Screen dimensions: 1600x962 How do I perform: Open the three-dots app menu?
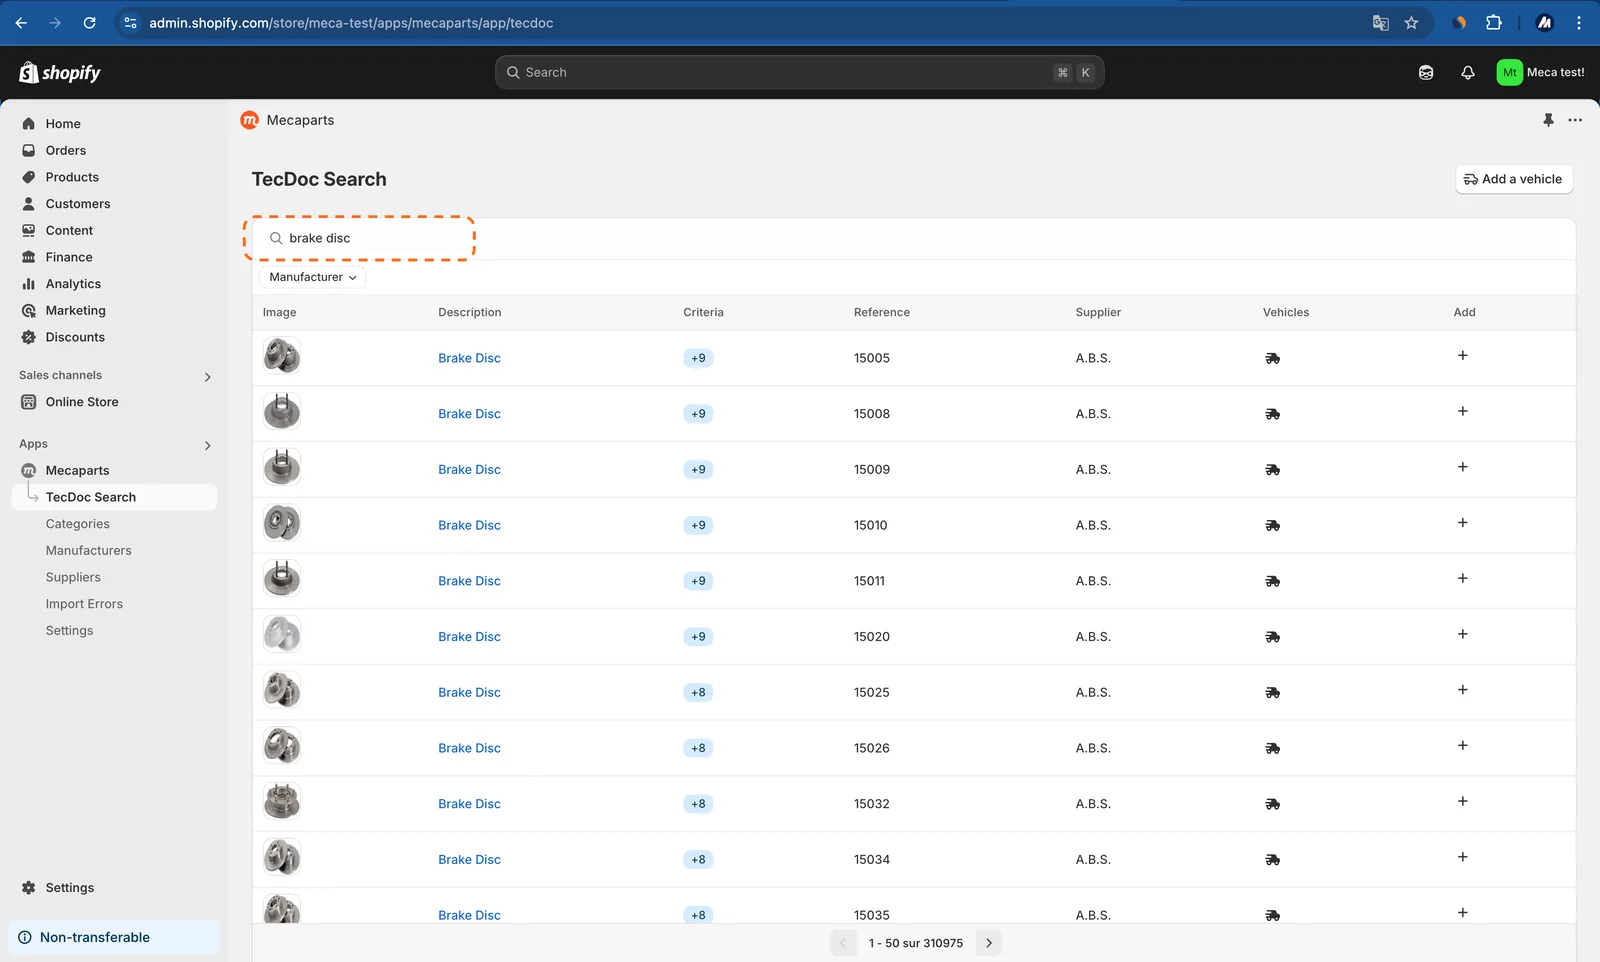pyautogui.click(x=1575, y=120)
